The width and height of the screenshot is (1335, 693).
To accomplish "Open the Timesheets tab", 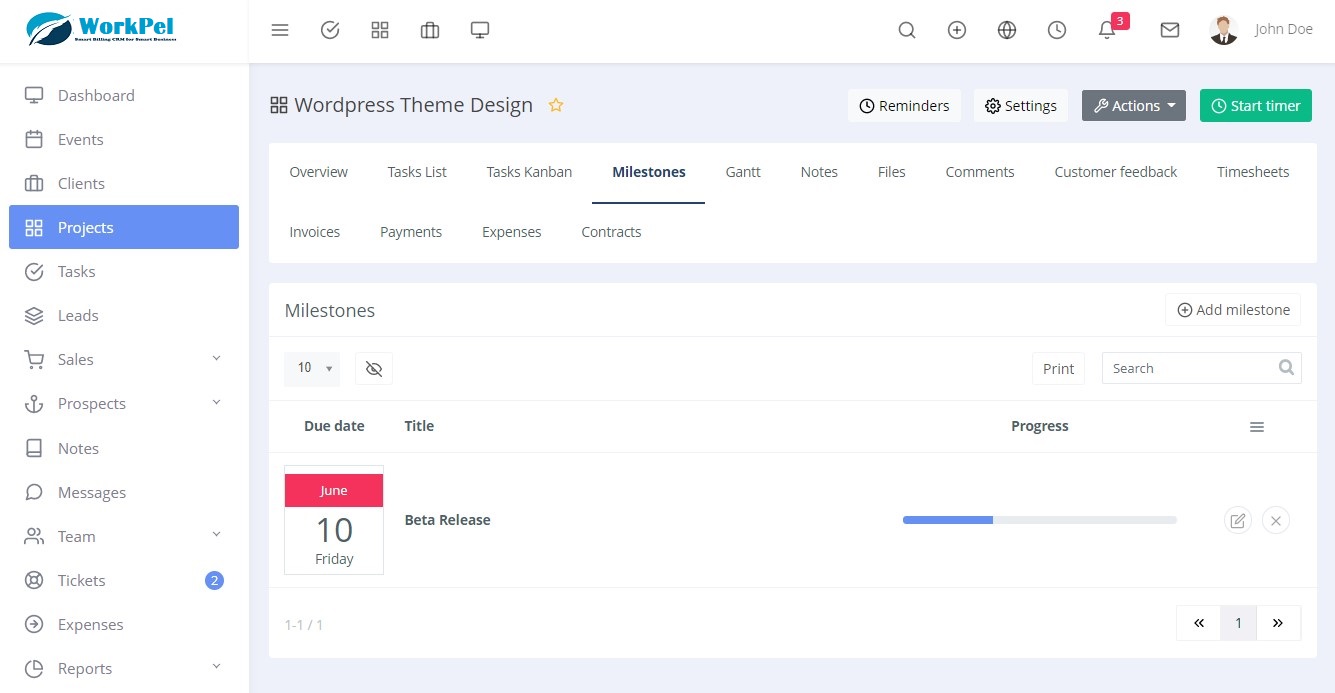I will click(x=1253, y=172).
